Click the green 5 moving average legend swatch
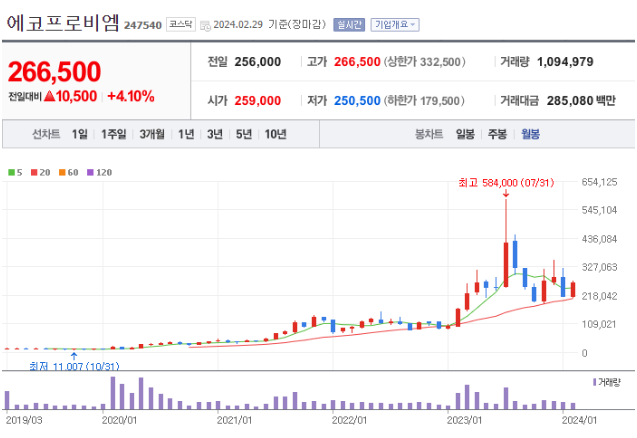This screenshot has width=637, height=438. (x=11, y=172)
